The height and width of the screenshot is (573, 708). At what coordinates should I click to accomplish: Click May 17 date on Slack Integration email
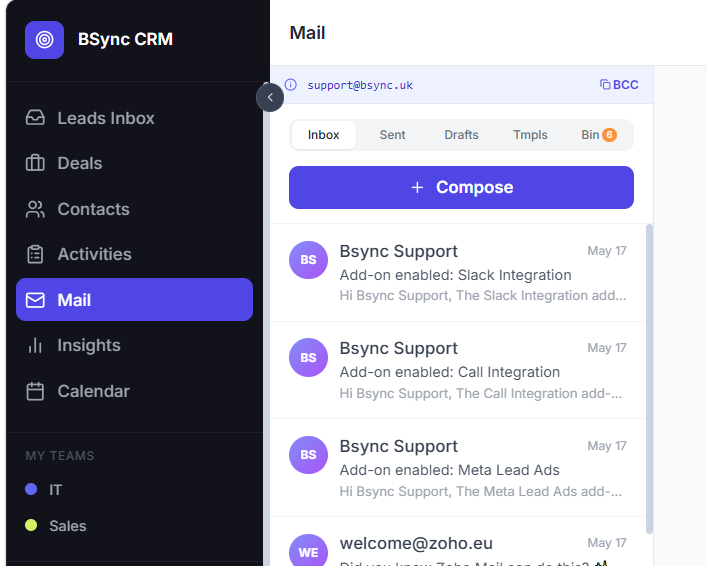(607, 251)
